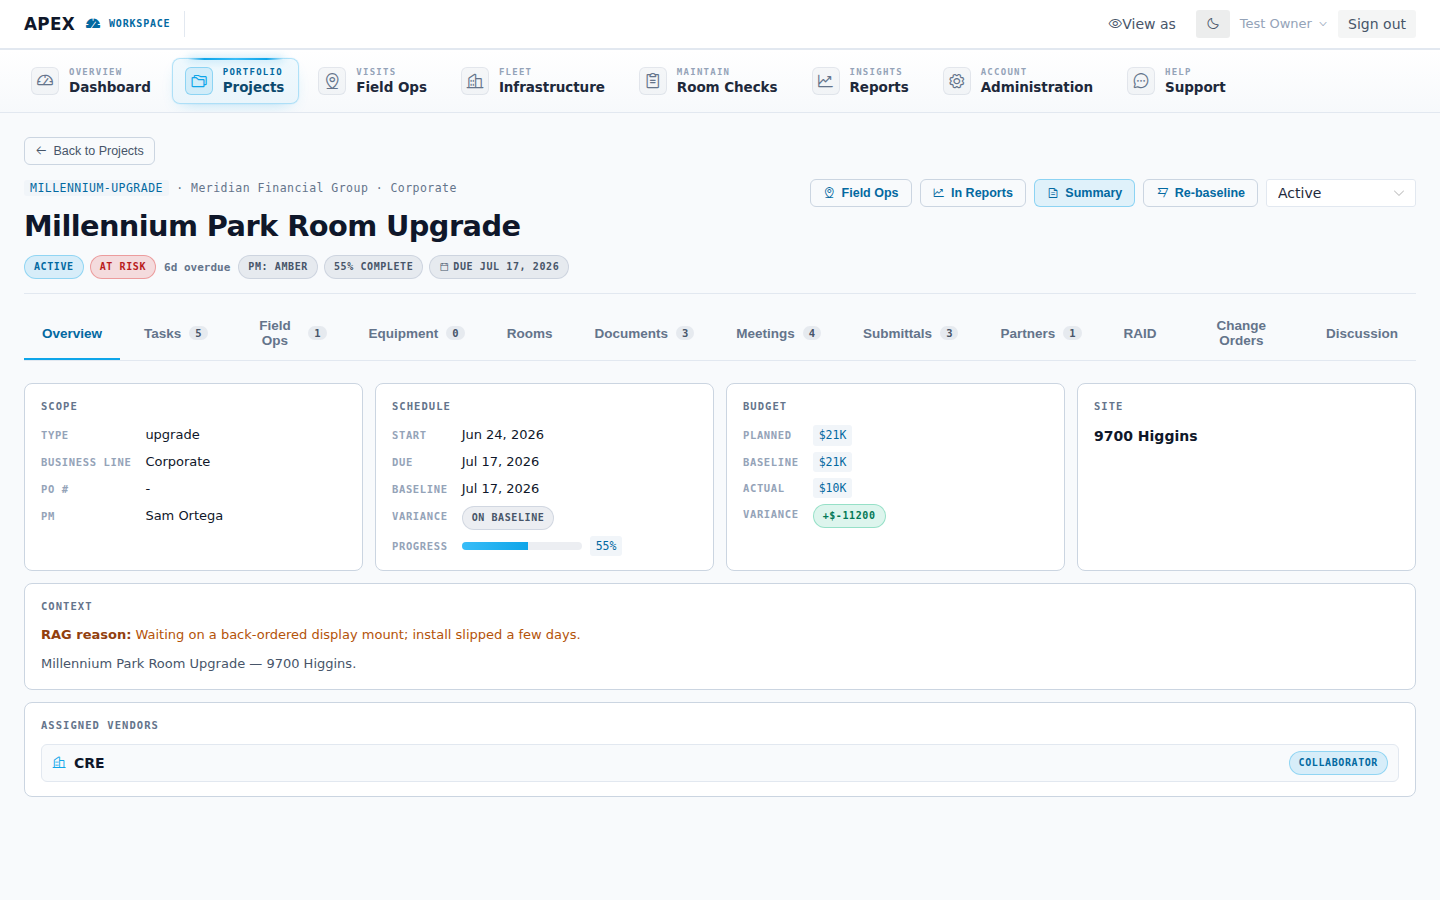Open the project Summary button
The image size is (1440, 900).
coord(1084,193)
